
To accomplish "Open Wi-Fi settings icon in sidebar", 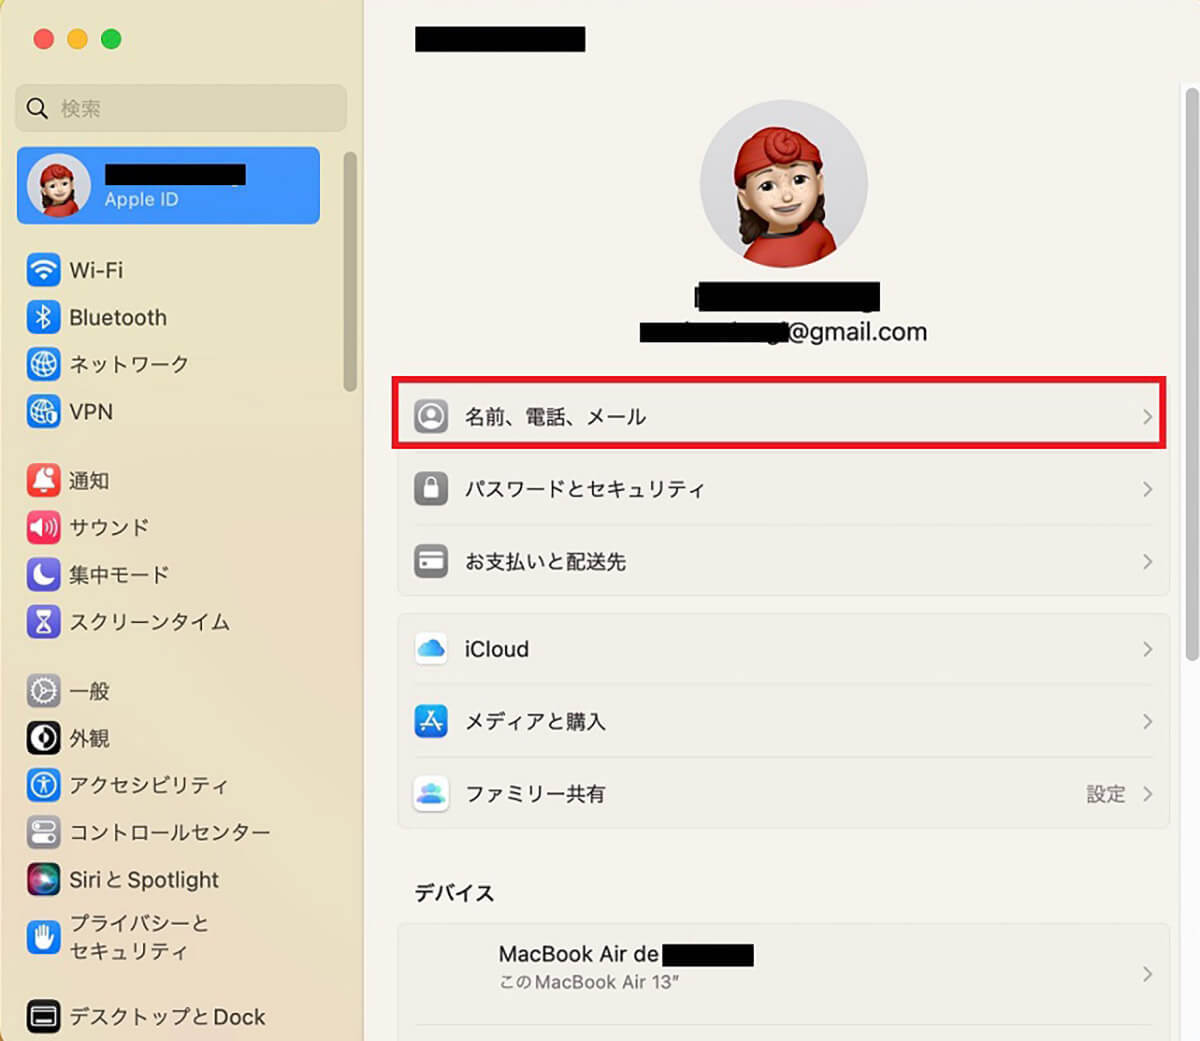I will (x=43, y=270).
